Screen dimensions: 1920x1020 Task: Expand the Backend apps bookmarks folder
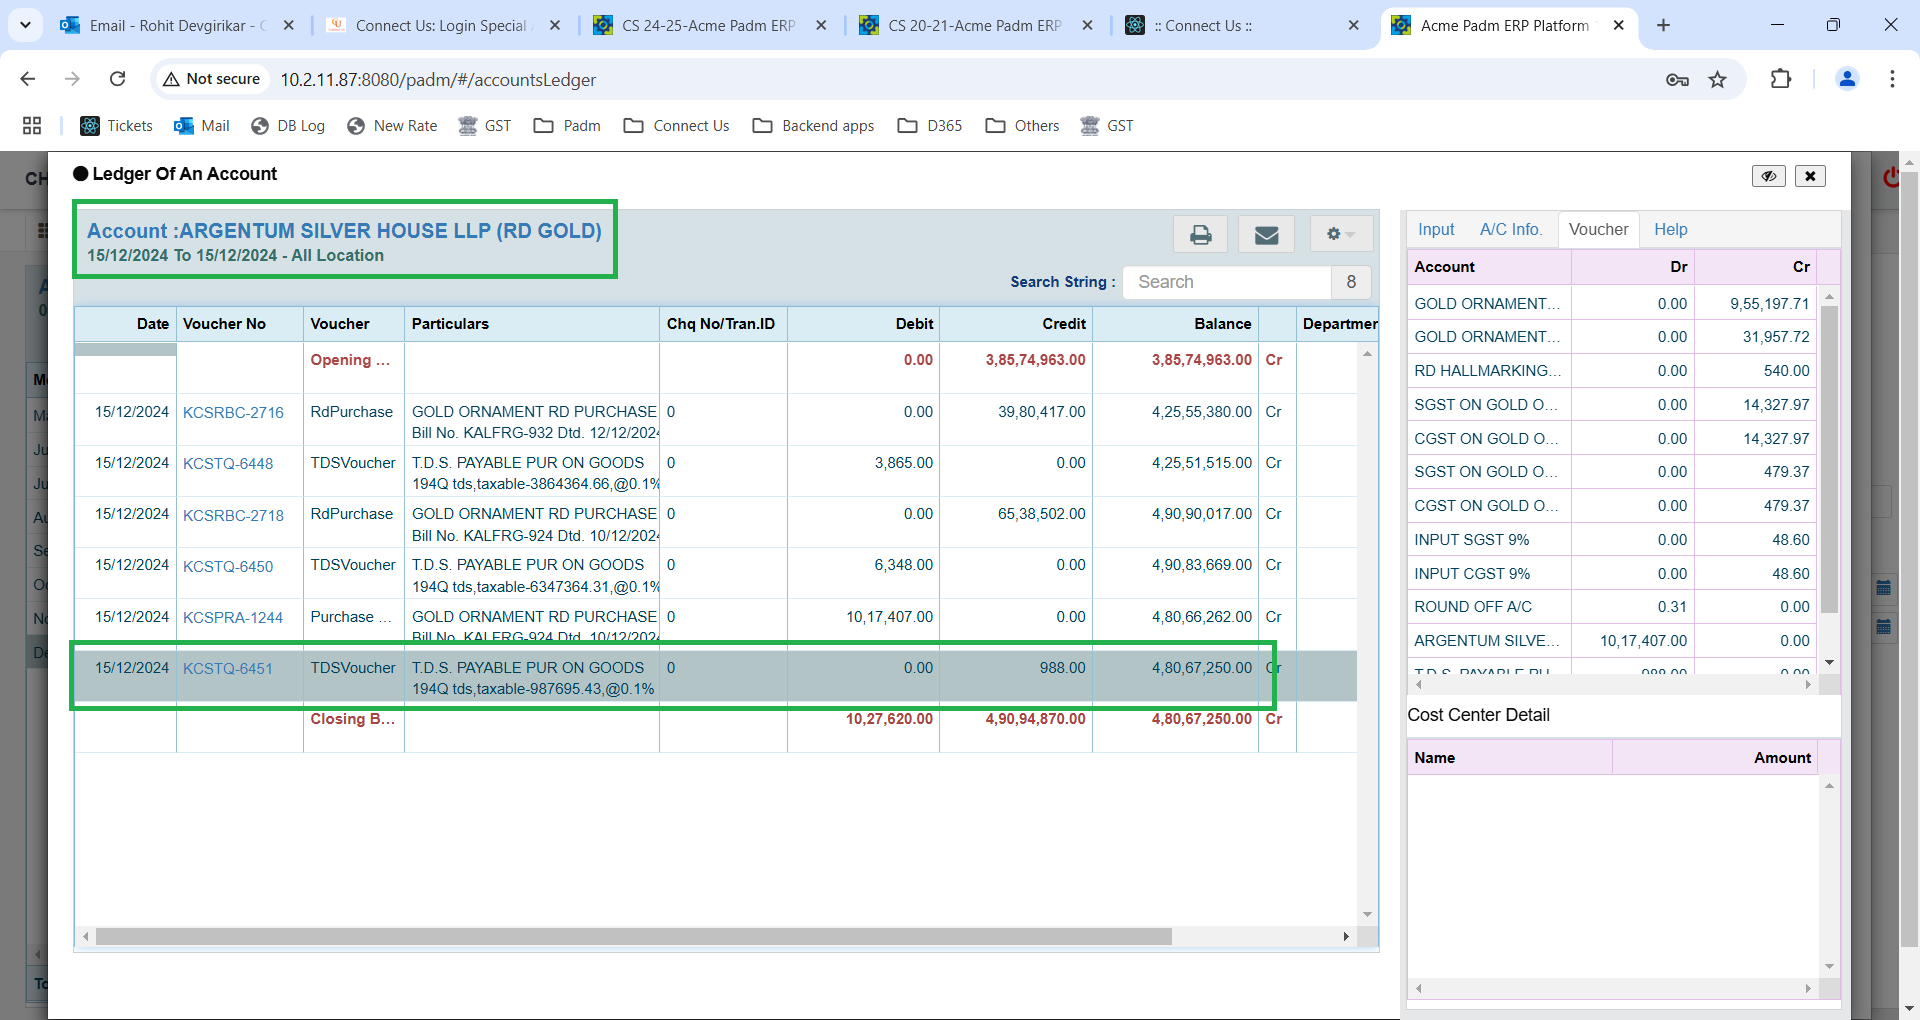point(814,125)
